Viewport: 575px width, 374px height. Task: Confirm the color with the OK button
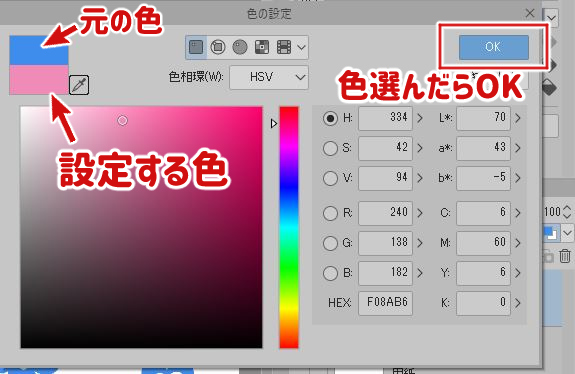pyautogui.click(x=494, y=47)
